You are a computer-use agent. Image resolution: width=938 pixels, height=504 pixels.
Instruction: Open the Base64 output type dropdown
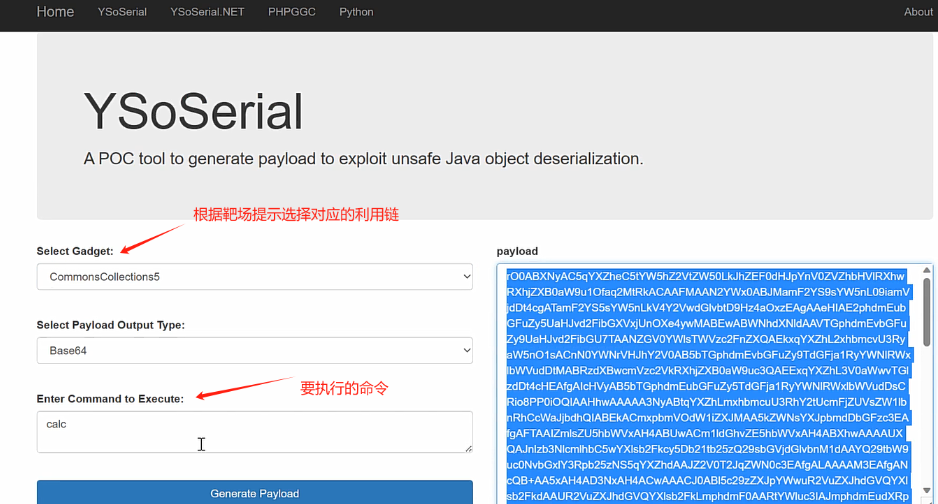click(254, 351)
